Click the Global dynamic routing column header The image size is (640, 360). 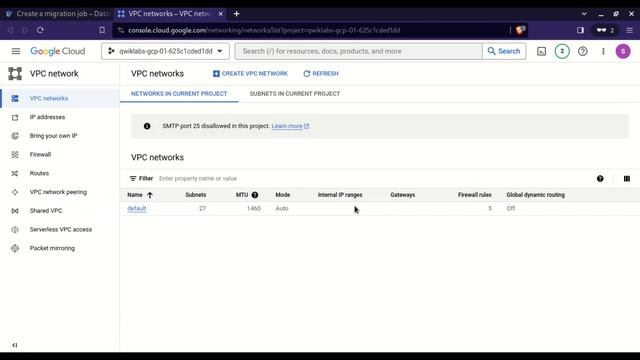[x=536, y=195]
